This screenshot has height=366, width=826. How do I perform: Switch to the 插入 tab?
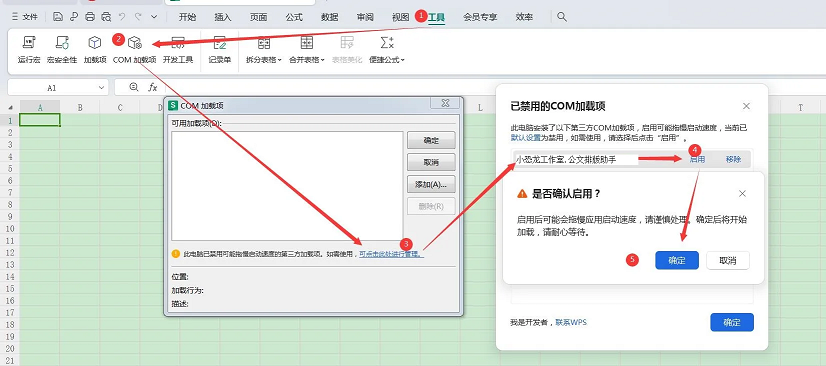pyautogui.click(x=223, y=17)
